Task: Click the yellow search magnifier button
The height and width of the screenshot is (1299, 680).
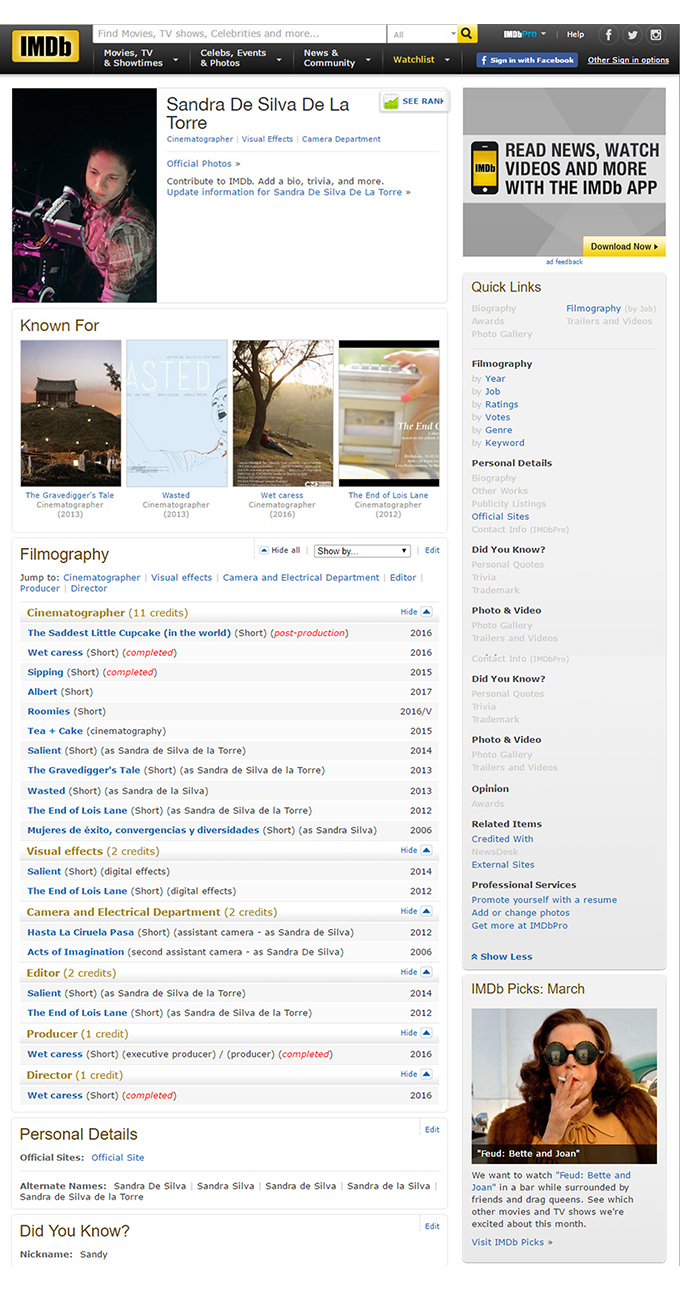Action: pyautogui.click(x=468, y=34)
